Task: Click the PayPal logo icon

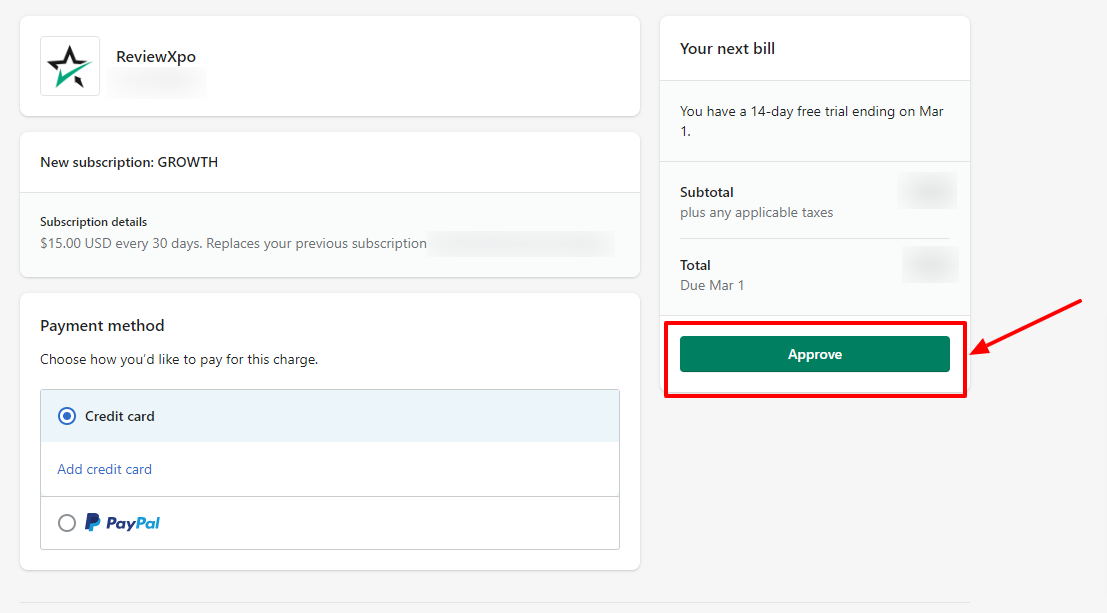Action: 123,523
